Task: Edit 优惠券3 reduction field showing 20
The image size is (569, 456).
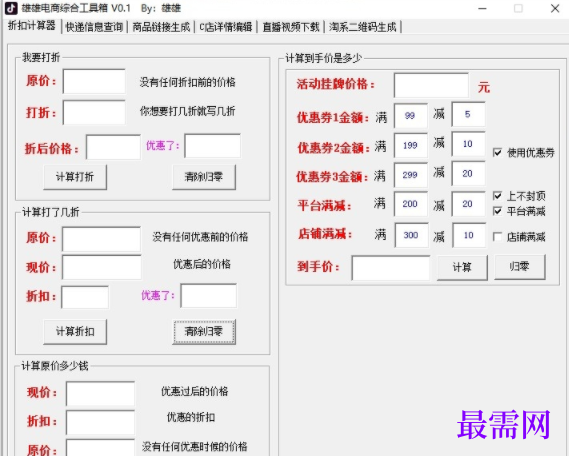Action: tap(468, 174)
